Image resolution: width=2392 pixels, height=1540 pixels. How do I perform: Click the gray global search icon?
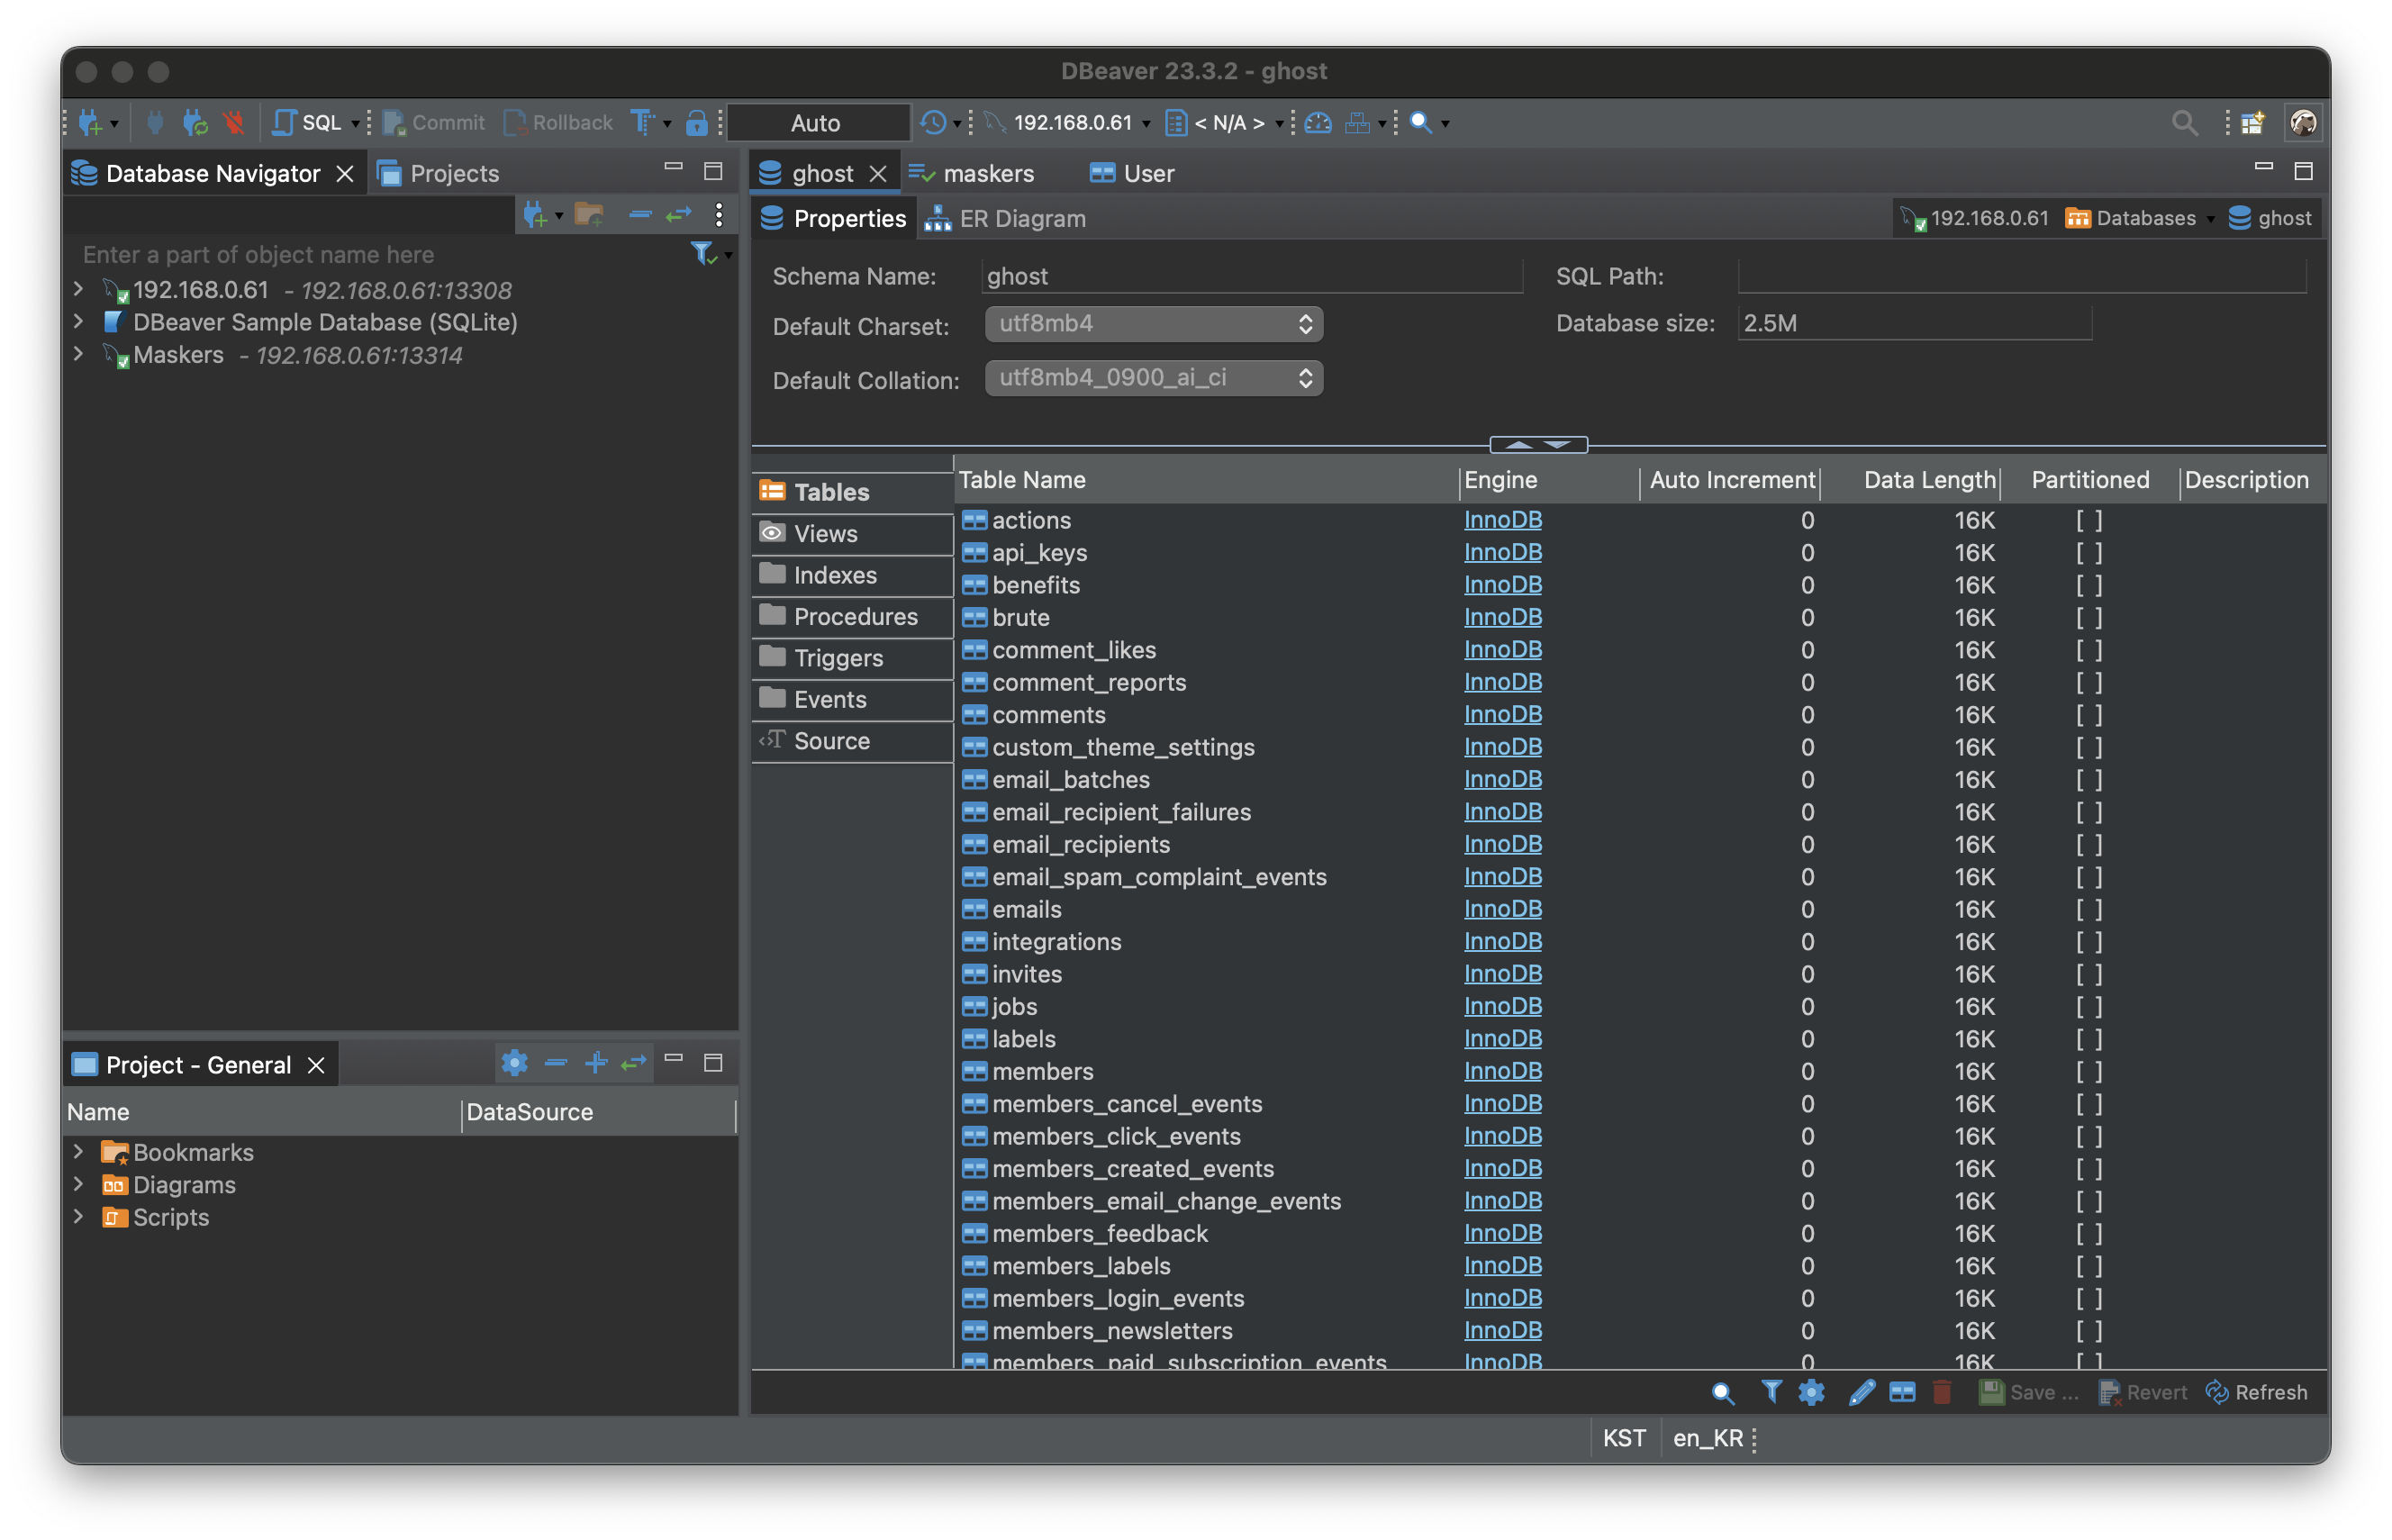[2184, 123]
